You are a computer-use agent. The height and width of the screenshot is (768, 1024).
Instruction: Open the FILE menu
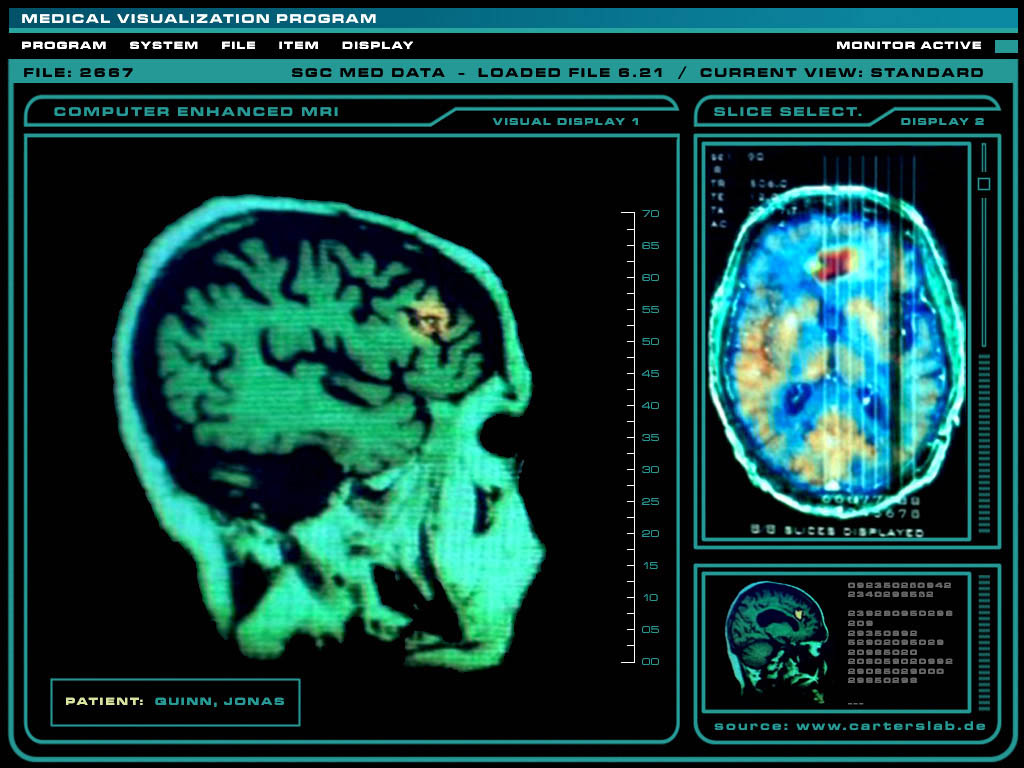pyautogui.click(x=238, y=45)
